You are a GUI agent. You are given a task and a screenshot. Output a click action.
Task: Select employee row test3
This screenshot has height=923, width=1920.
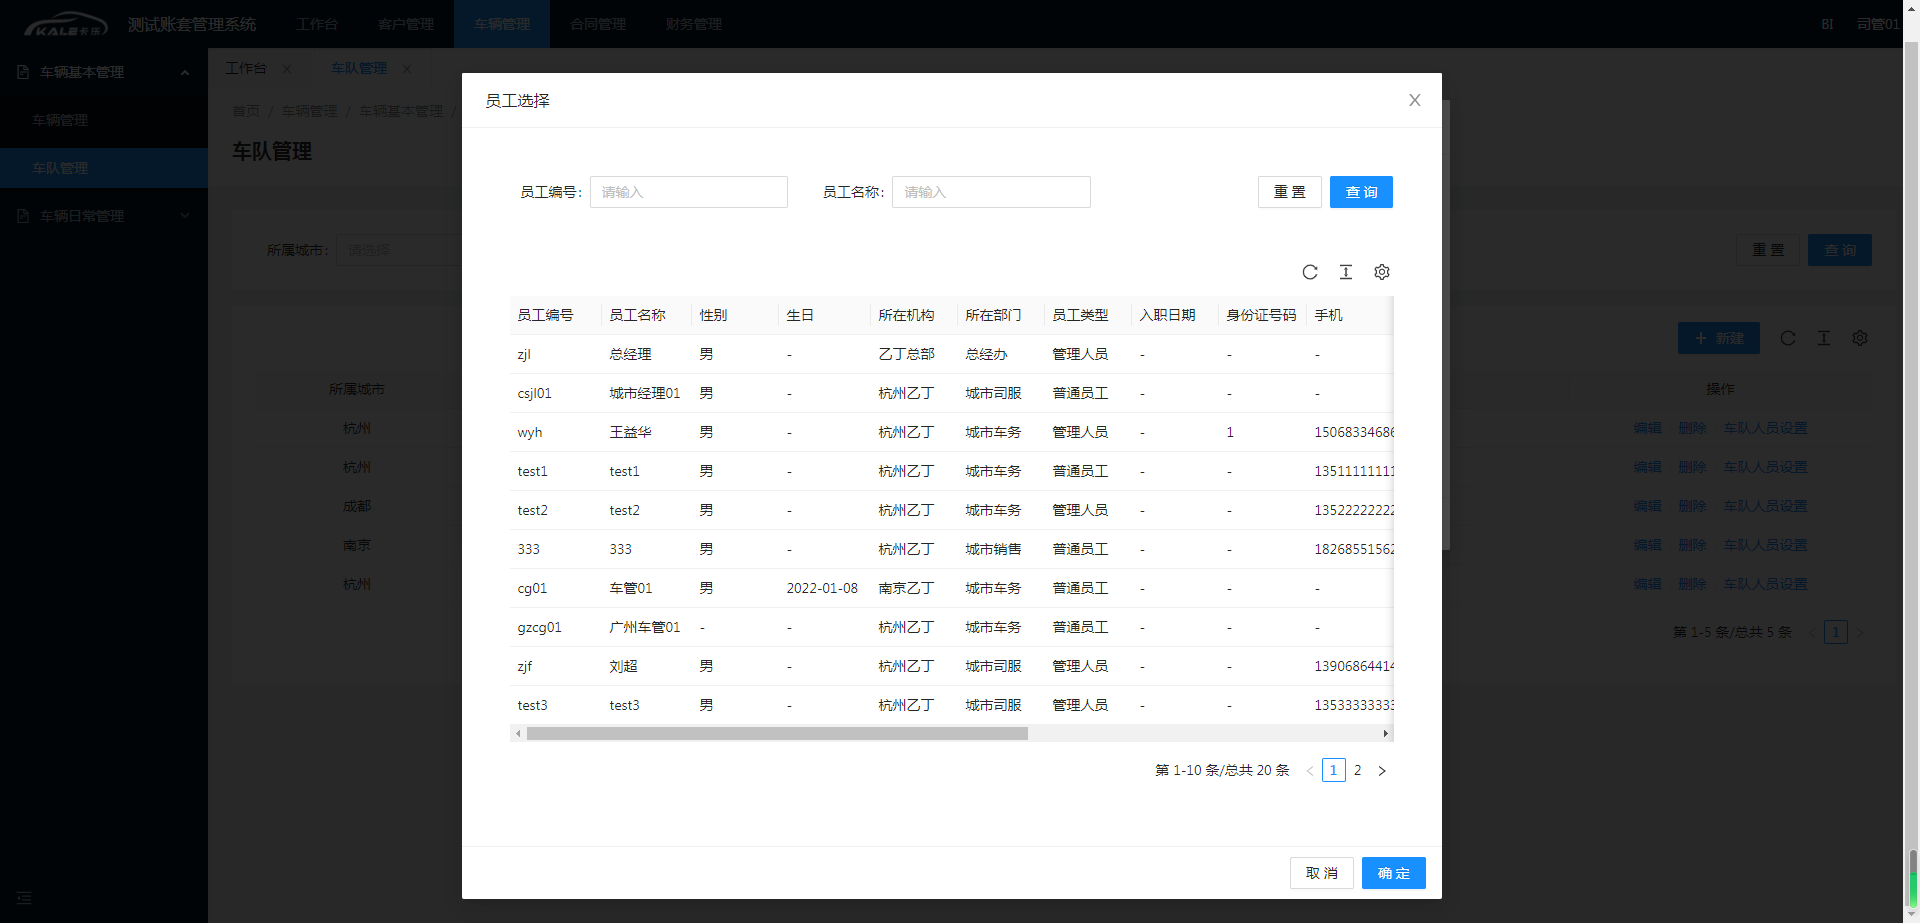[x=951, y=705]
